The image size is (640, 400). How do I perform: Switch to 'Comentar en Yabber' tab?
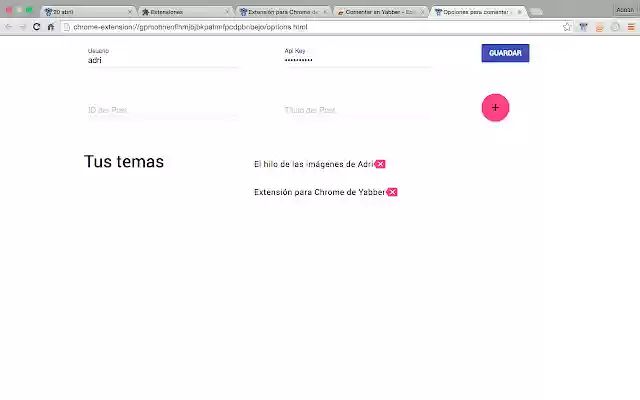380,12
